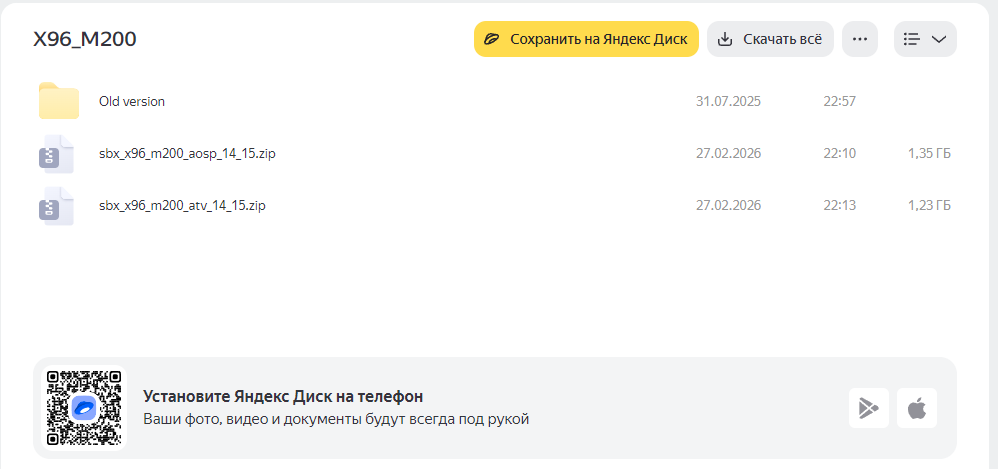The width and height of the screenshot is (998, 469).
Task: Download all files with Скачать всё
Action: click(770, 39)
